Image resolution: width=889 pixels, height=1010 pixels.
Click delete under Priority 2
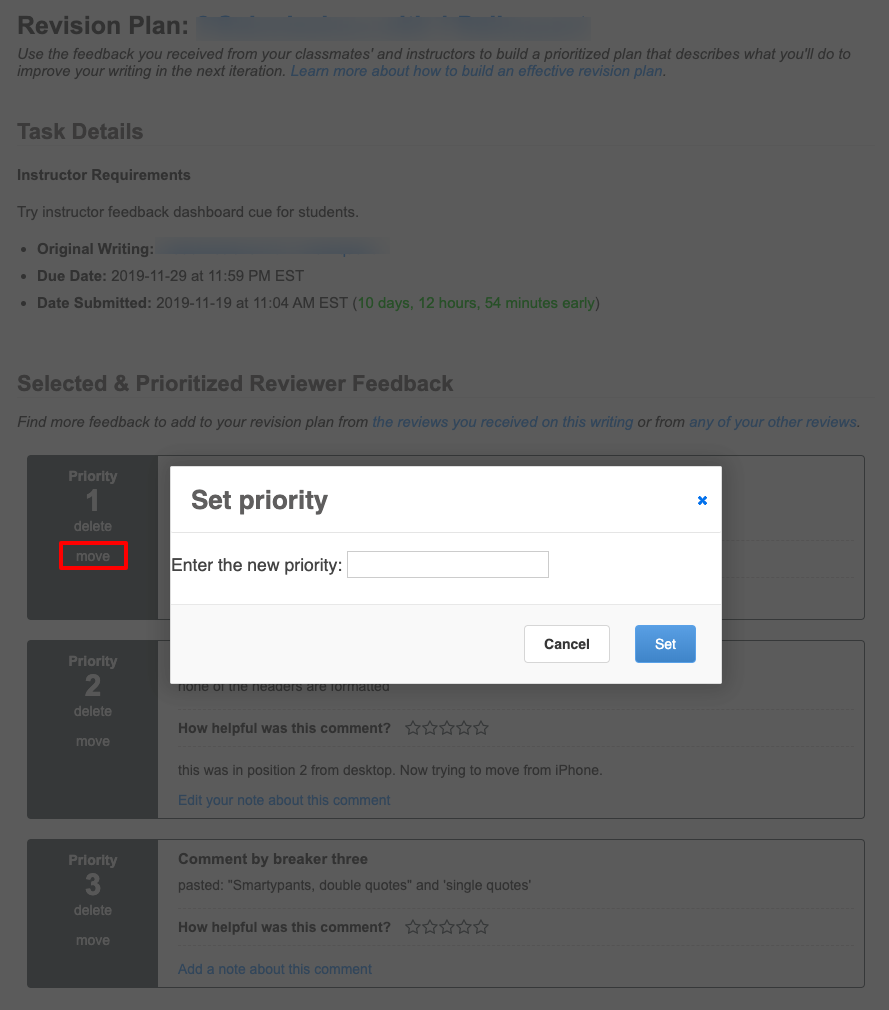tap(93, 711)
